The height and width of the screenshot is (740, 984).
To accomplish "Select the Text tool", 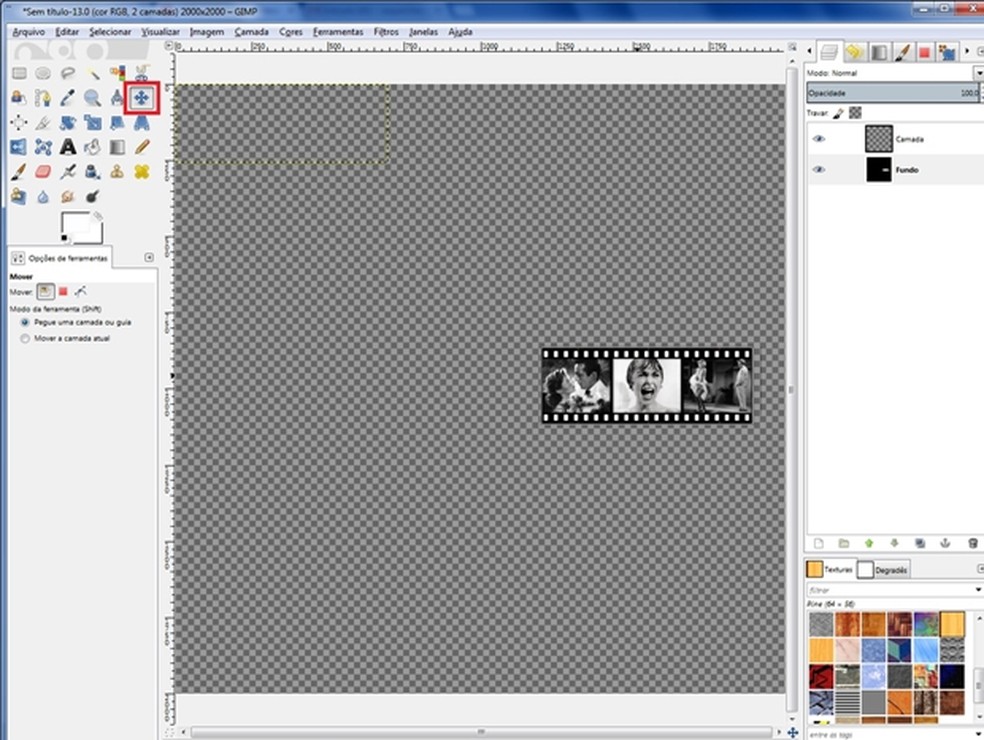I will tap(68, 147).
